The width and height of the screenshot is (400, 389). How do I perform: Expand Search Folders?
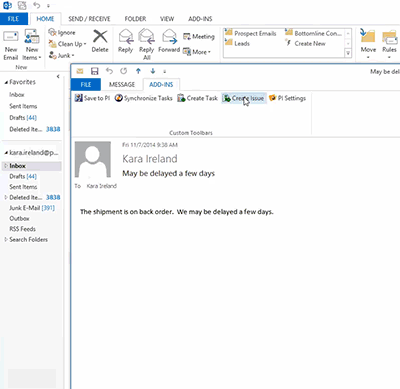coord(6,239)
